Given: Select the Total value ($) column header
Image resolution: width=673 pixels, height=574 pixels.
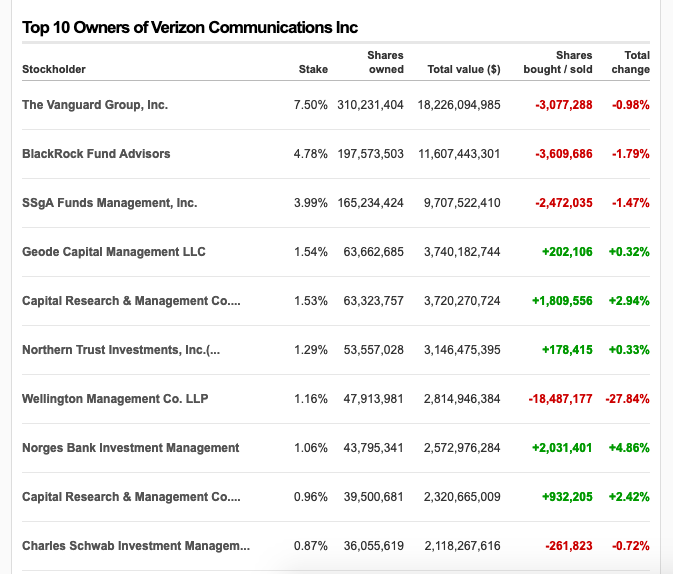Looking at the screenshot, I should 464,69.
